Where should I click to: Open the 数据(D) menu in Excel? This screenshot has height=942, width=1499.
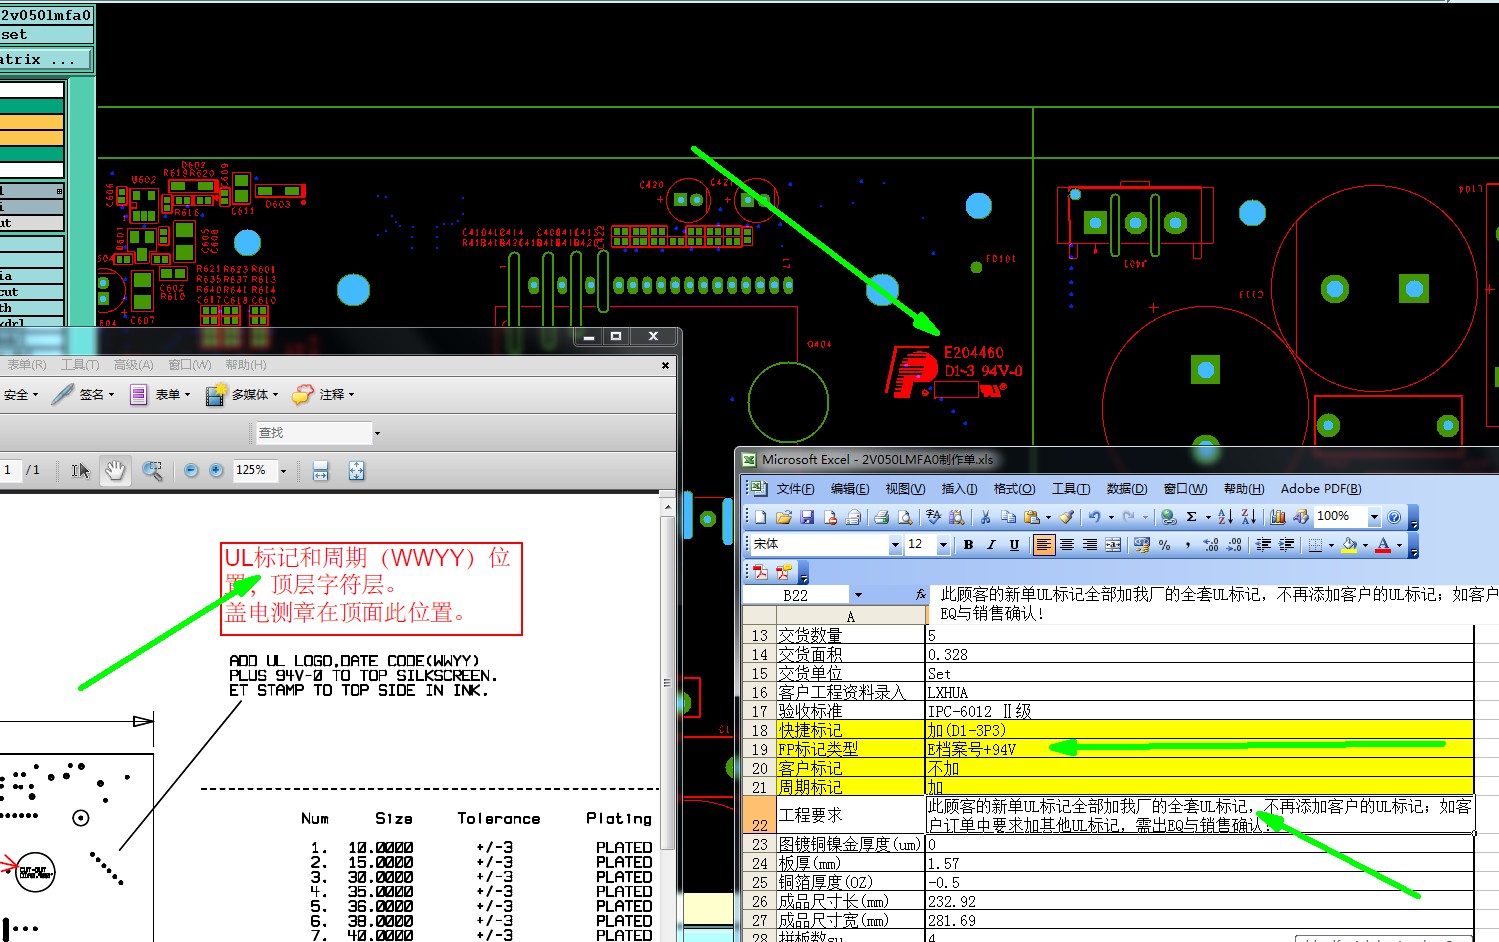click(1126, 489)
